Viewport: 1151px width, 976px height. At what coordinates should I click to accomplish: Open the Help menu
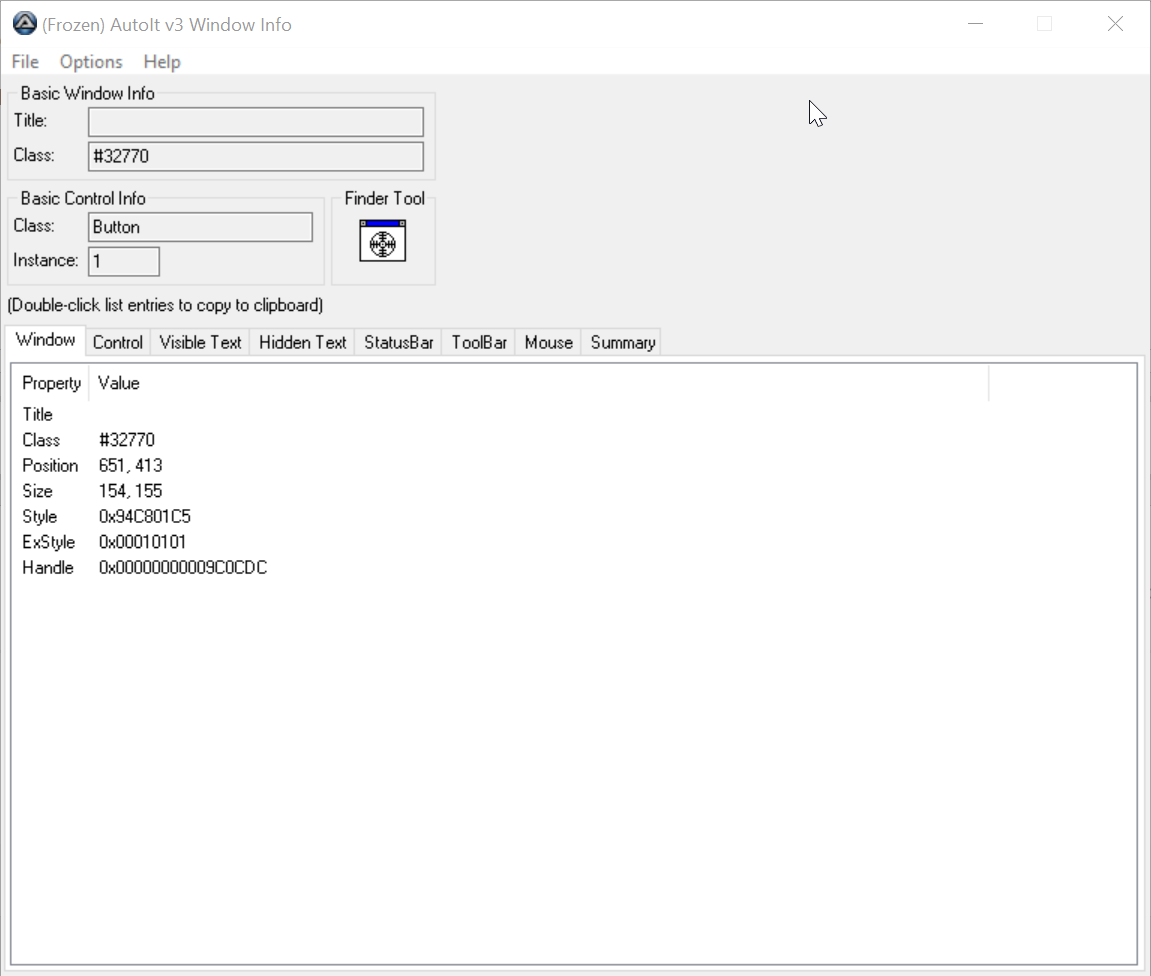click(161, 62)
